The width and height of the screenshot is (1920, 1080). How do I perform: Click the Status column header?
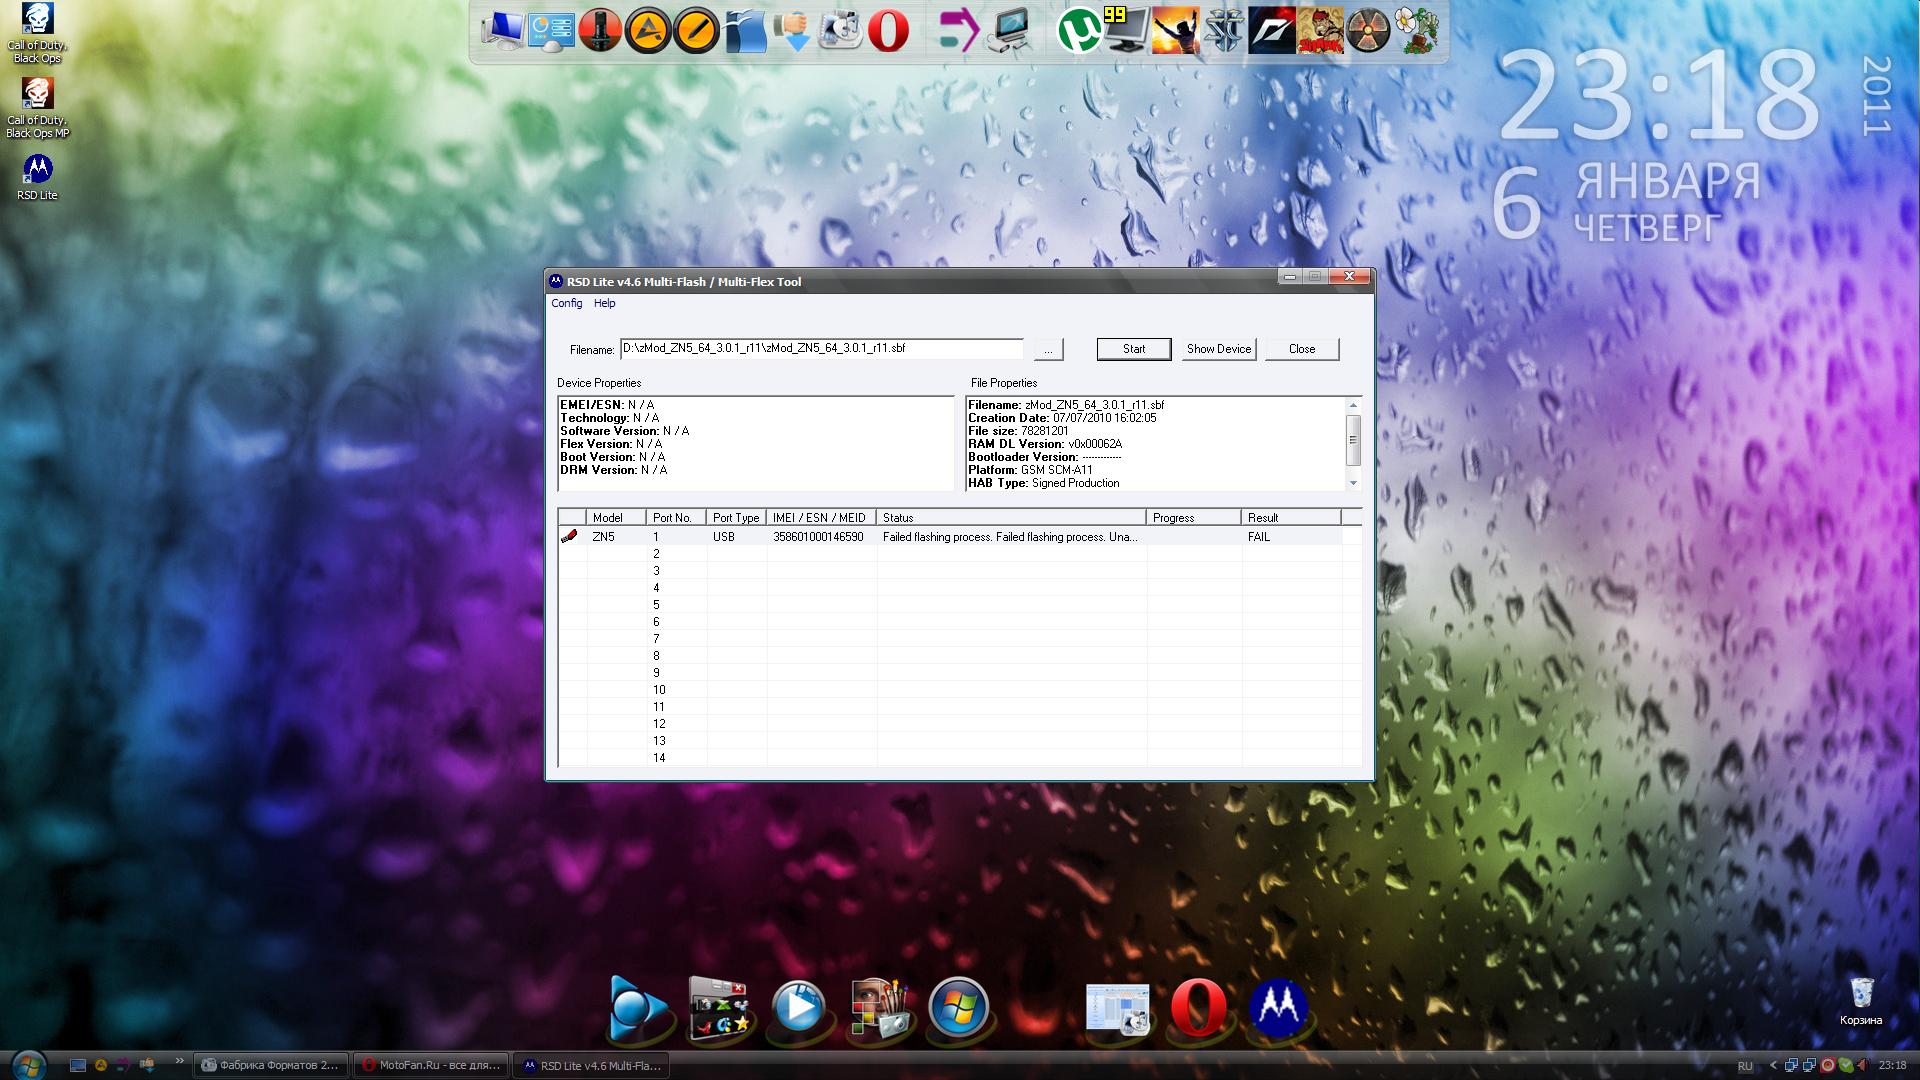pyautogui.click(x=1012, y=518)
